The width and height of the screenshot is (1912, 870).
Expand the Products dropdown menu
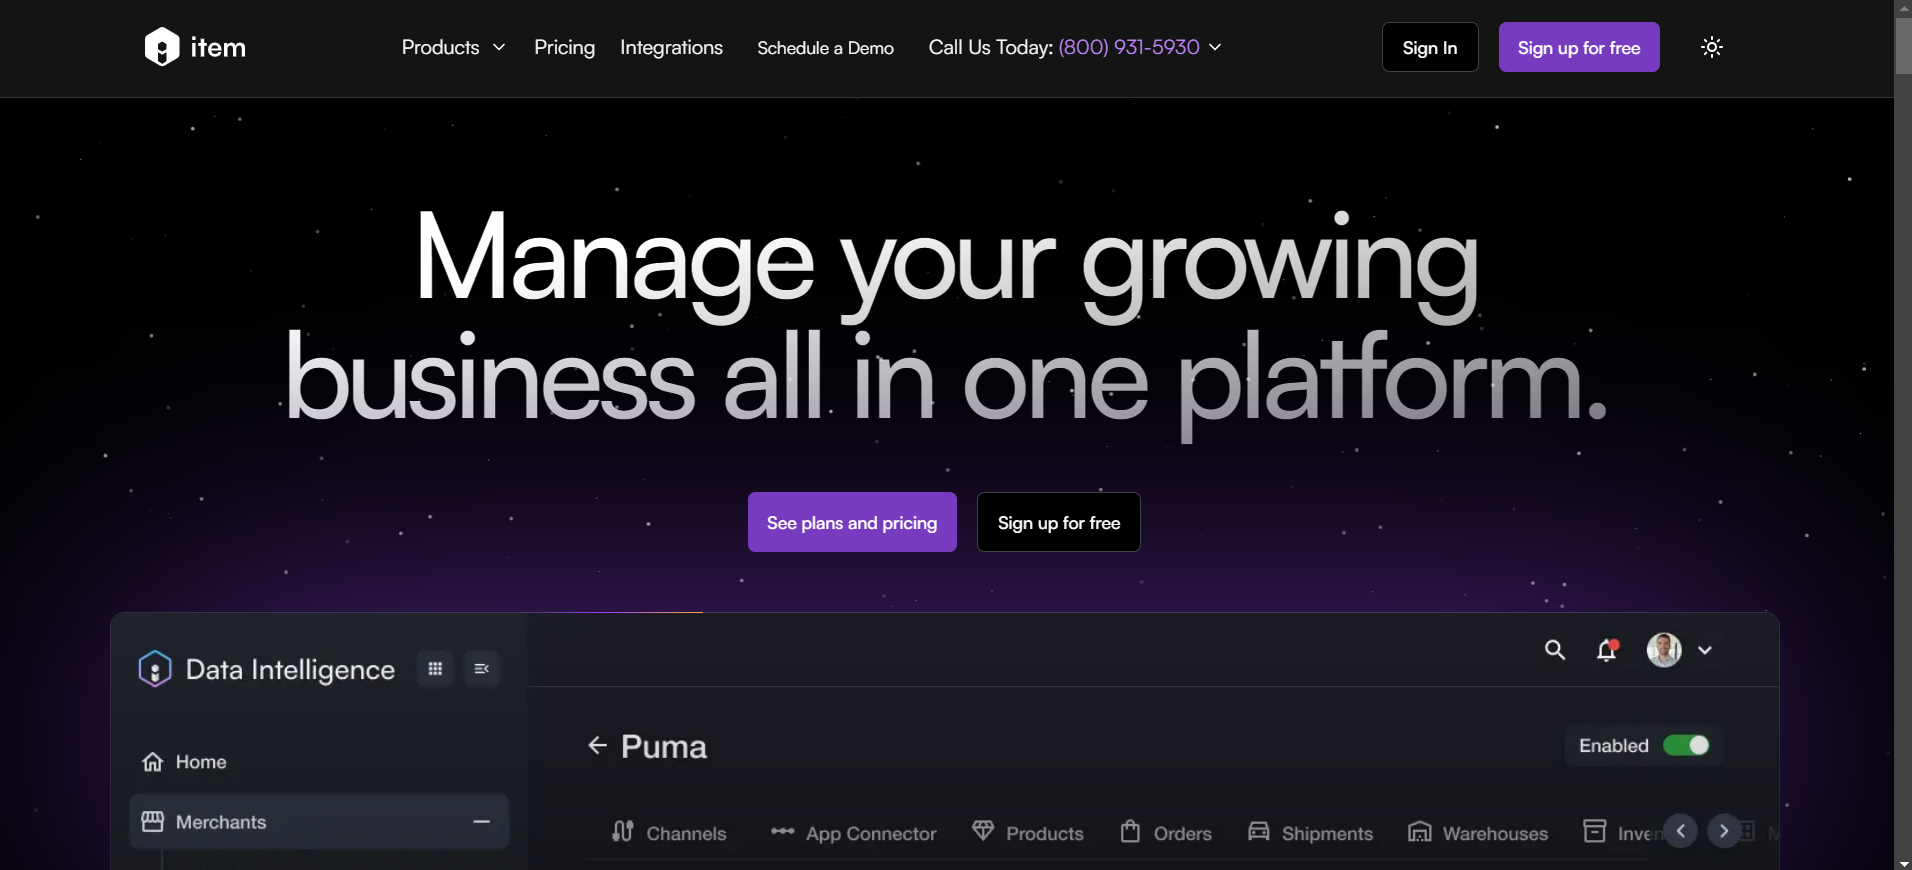point(453,47)
